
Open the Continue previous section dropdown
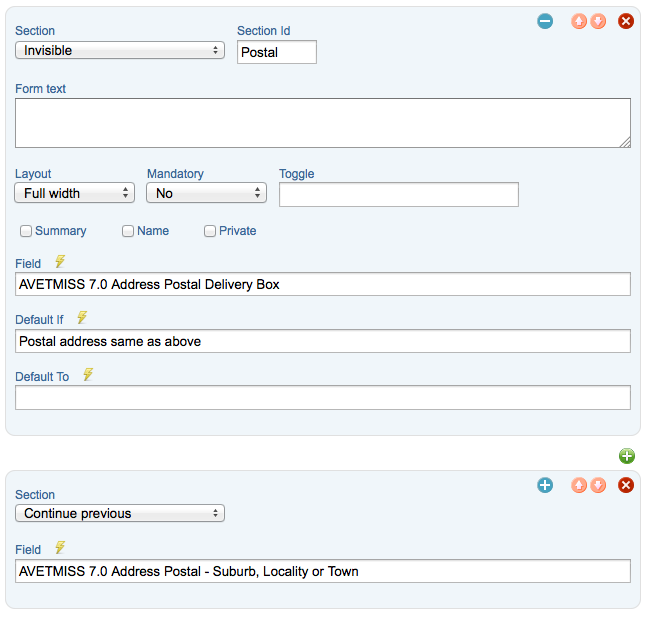click(120, 513)
